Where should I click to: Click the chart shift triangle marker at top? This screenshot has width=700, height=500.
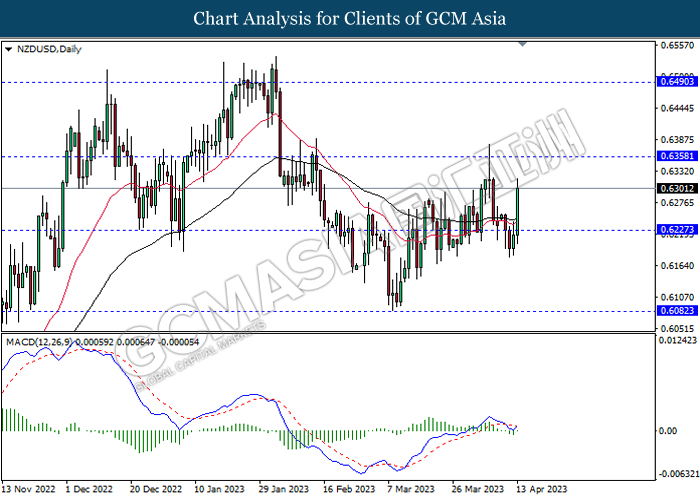522,44
